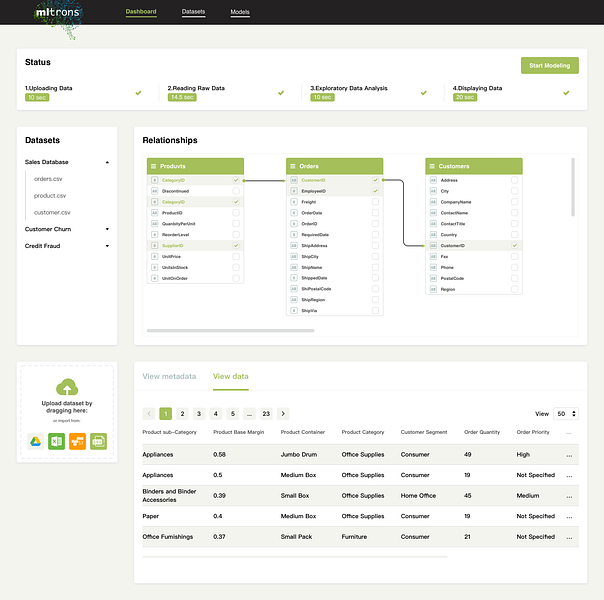Click the Orders table header icon
This screenshot has width=604, height=600.
[293, 166]
